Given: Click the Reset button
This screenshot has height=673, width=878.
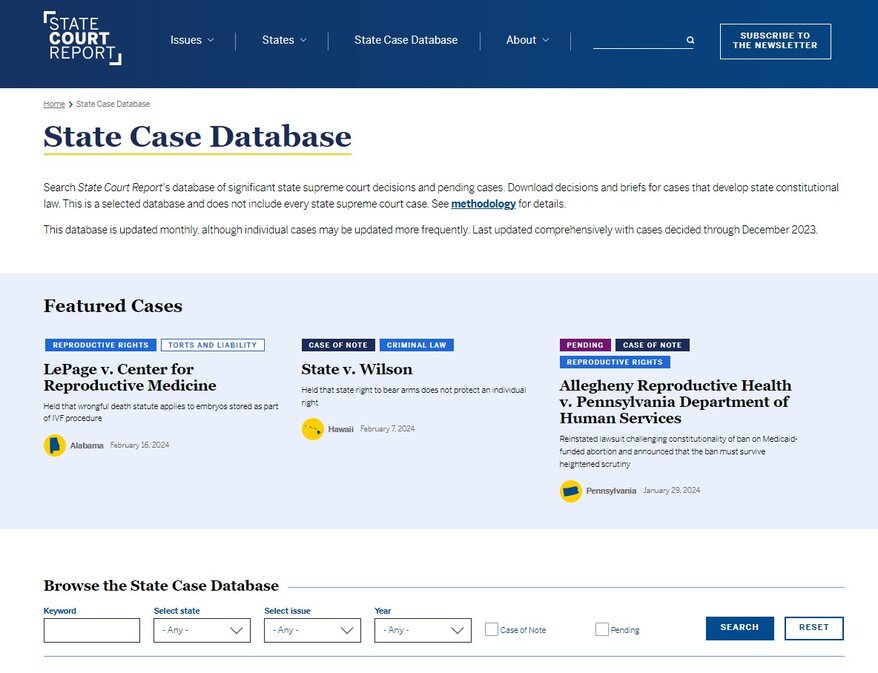Looking at the screenshot, I should point(813,628).
